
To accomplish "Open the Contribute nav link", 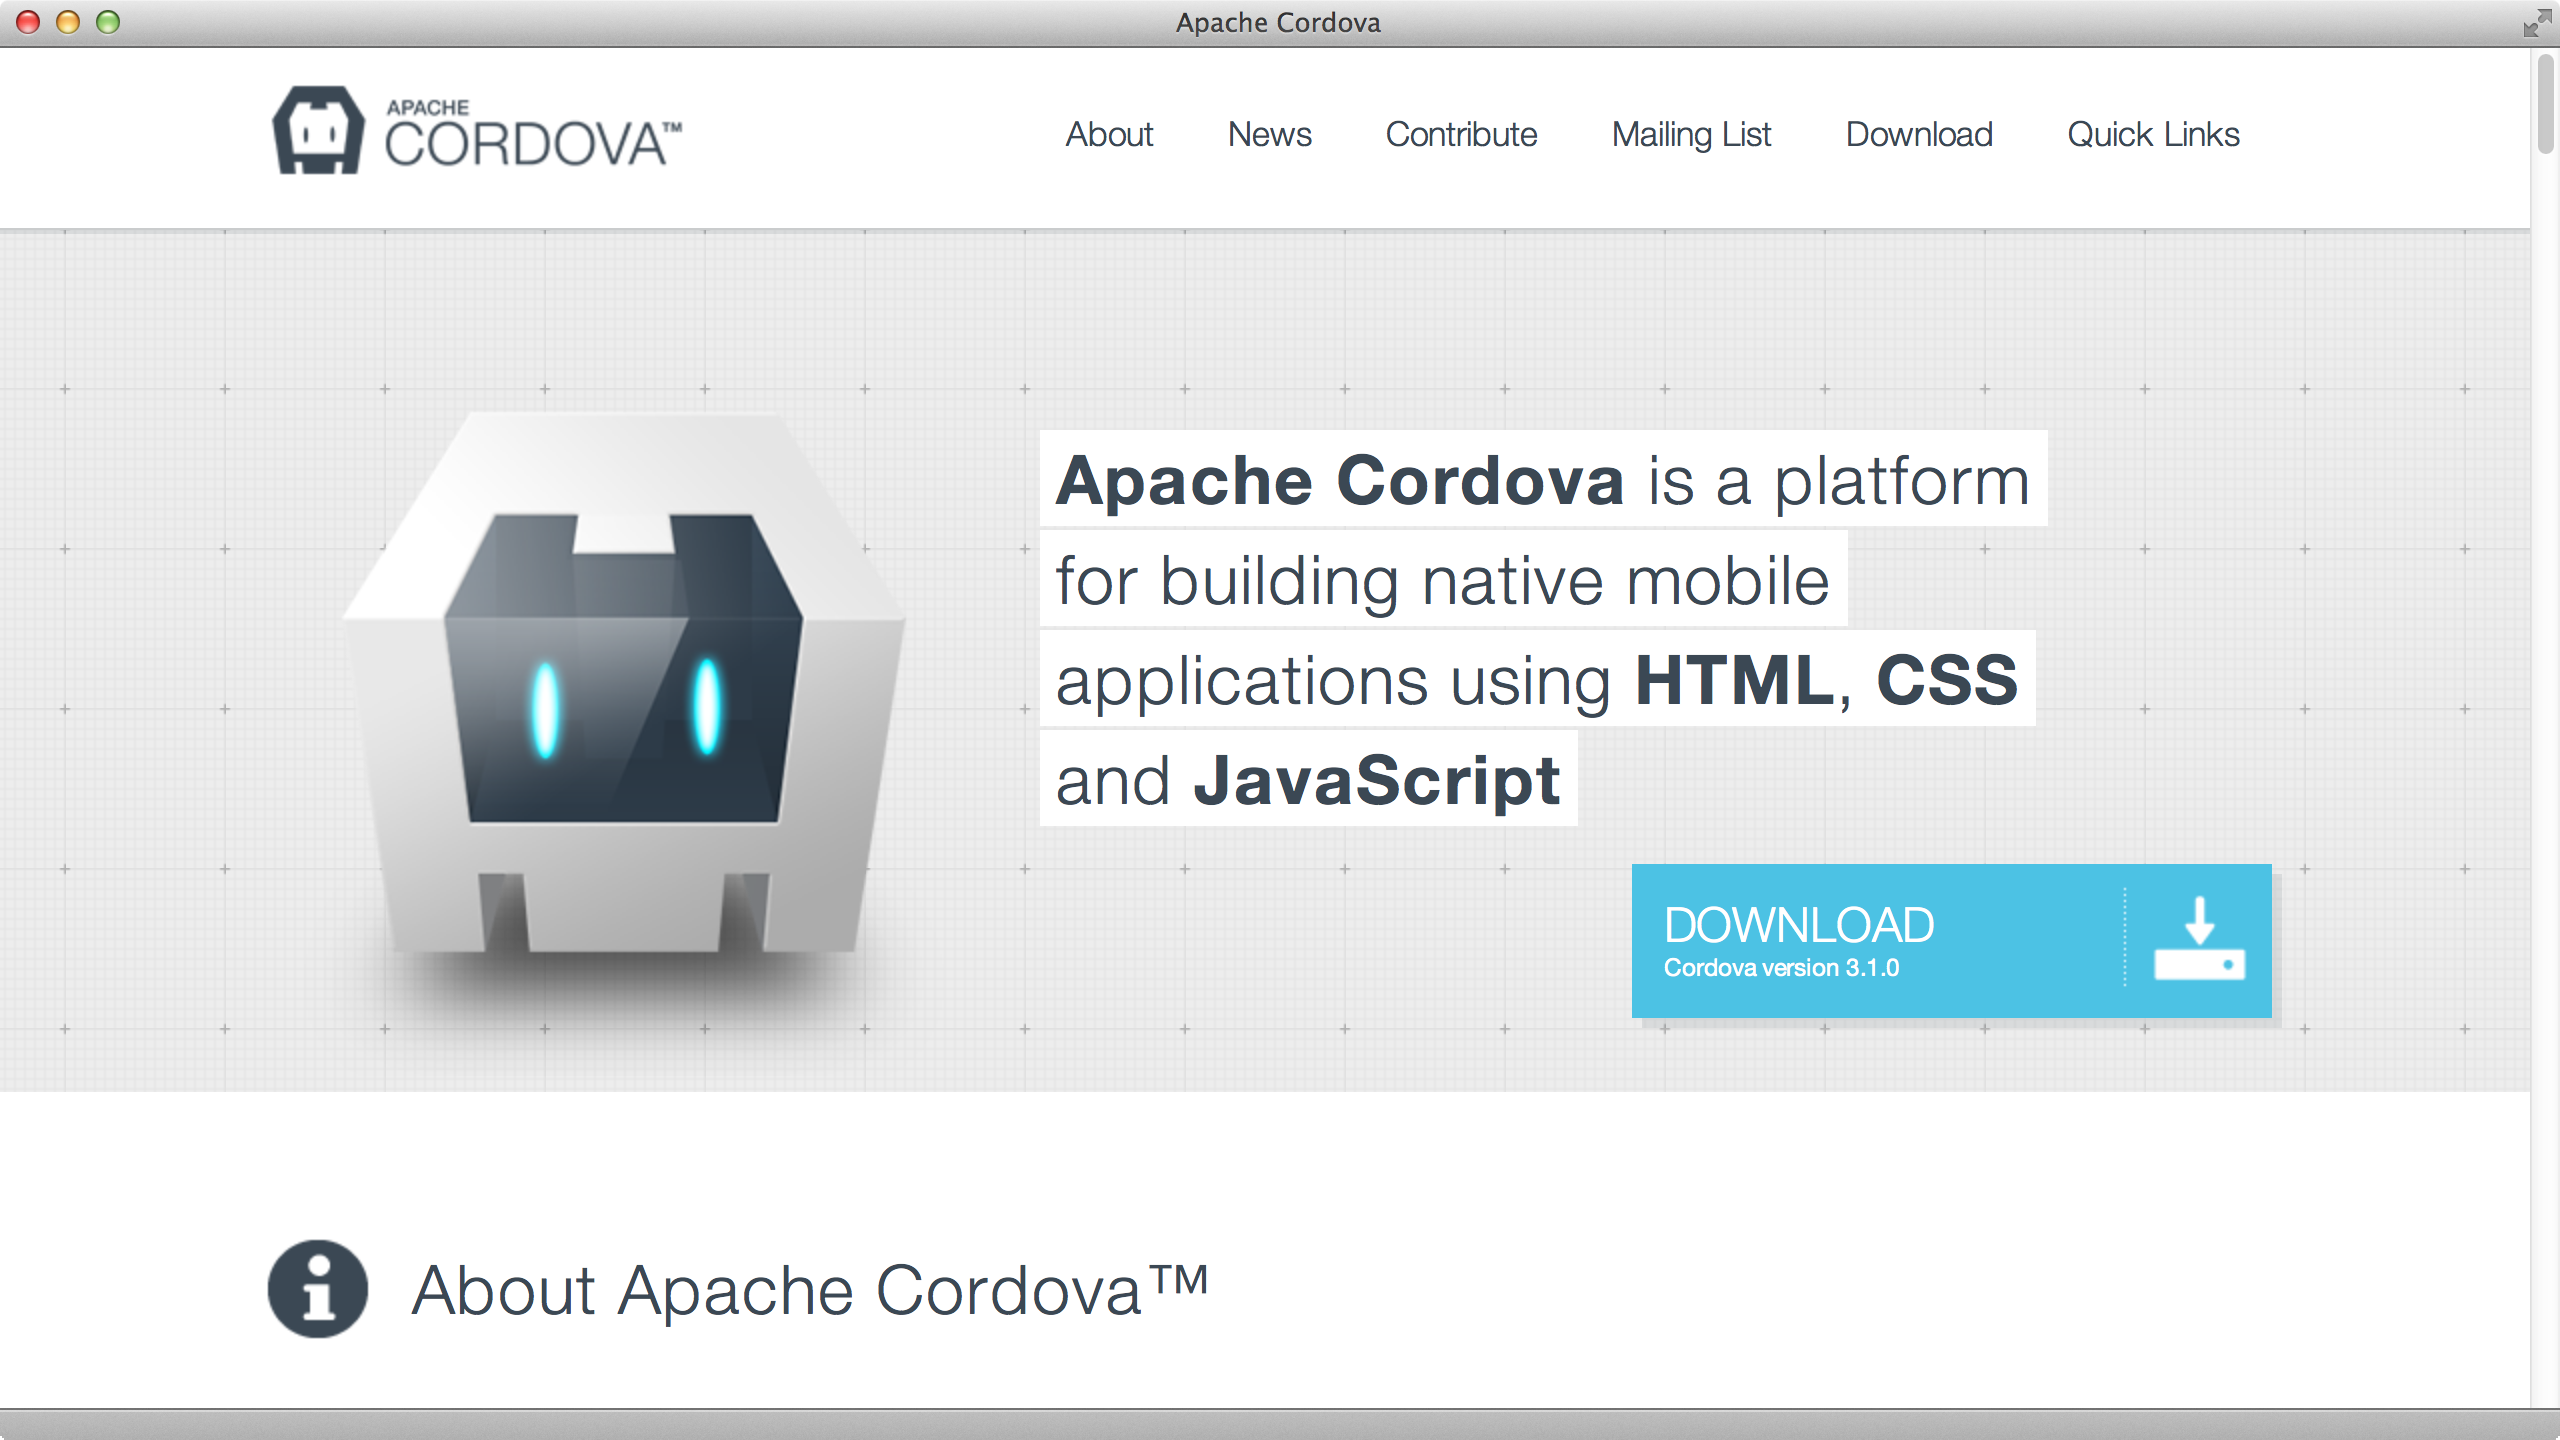I will coord(1461,134).
